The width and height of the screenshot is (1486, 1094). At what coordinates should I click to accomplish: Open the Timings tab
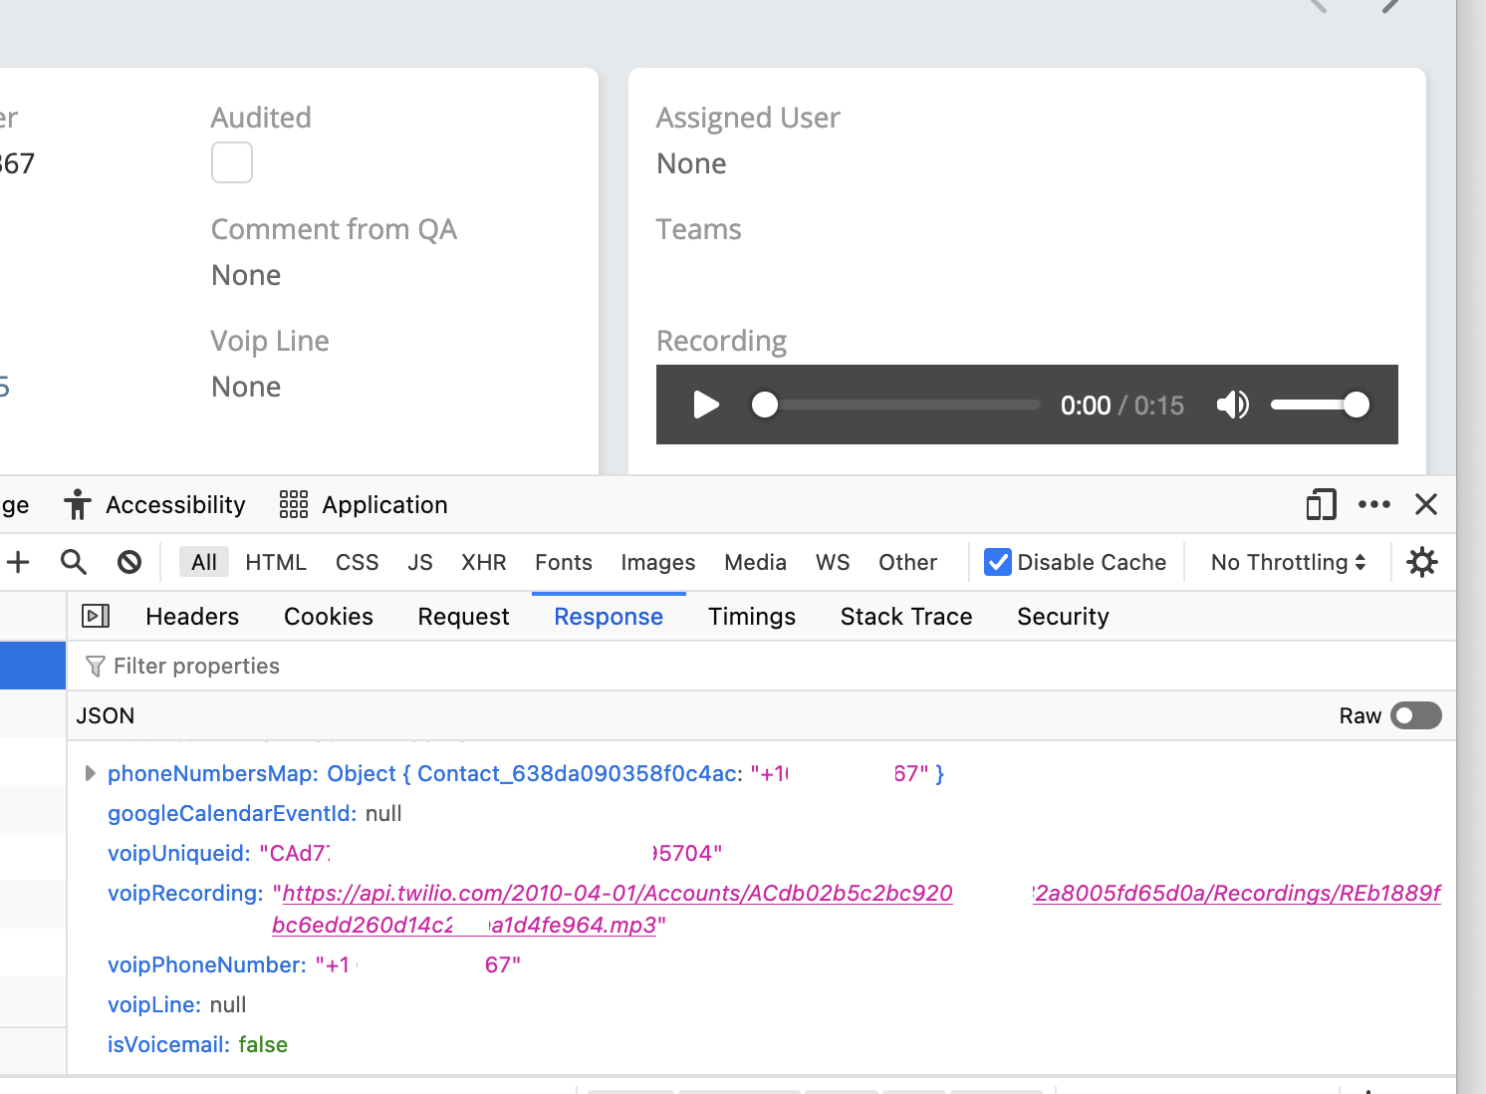tap(751, 617)
